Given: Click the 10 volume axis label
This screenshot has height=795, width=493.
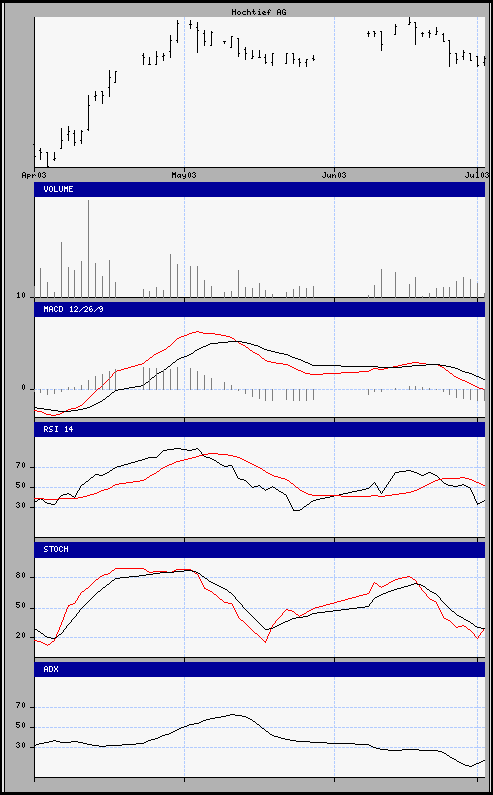Looking at the screenshot, I should click(x=21, y=296).
